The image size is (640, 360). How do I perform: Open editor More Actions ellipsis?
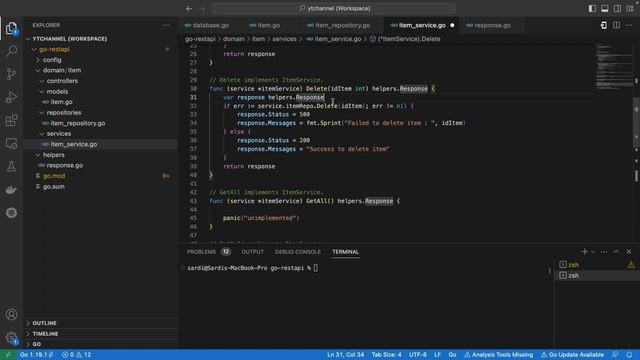tap(629, 25)
